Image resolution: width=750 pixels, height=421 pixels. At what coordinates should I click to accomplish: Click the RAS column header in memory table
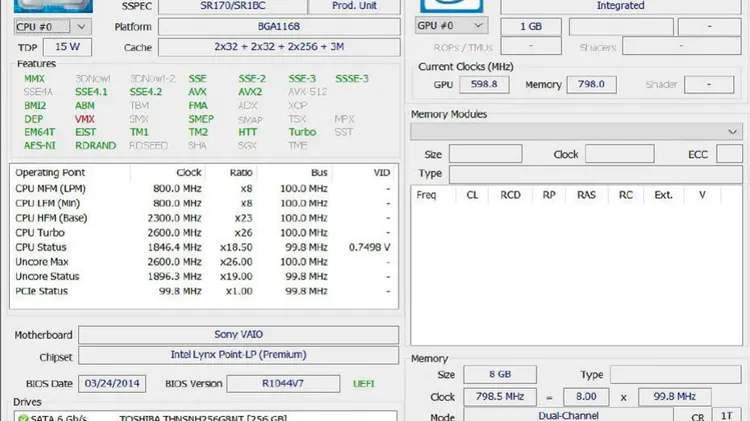[x=586, y=195]
